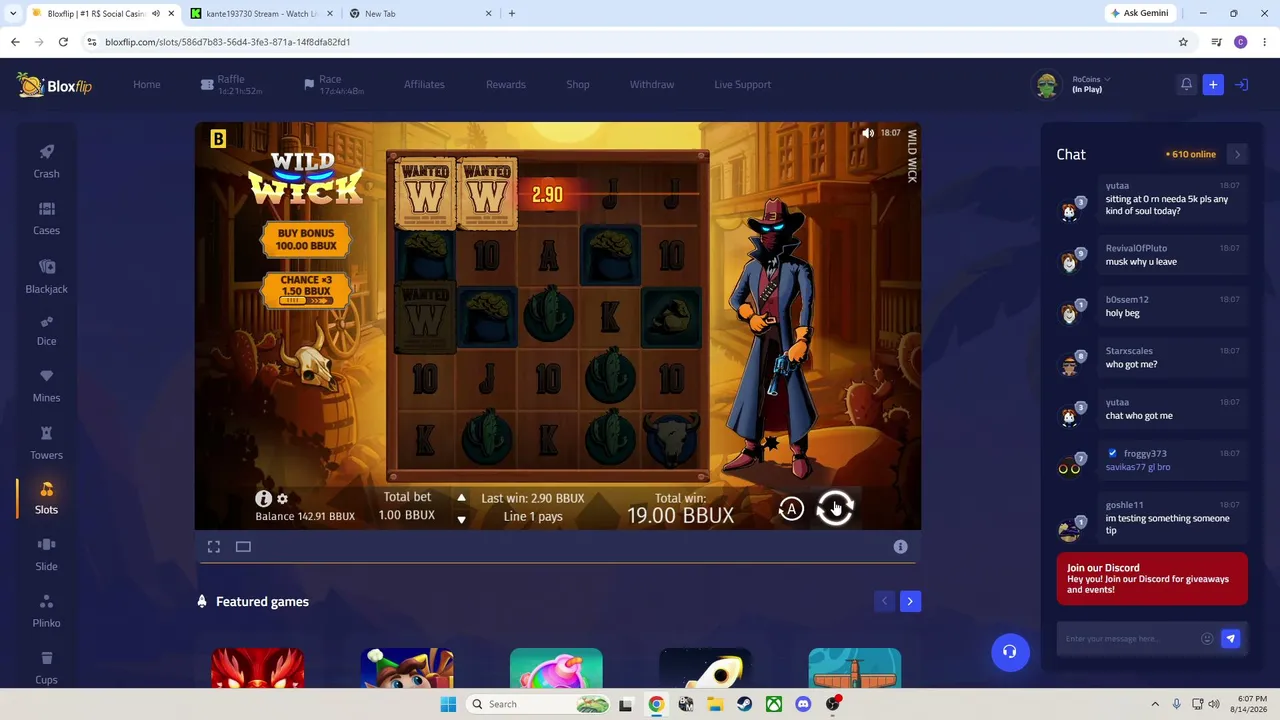Screen dimensions: 1280x720
Task: Go to the Home page
Action: 147,85
